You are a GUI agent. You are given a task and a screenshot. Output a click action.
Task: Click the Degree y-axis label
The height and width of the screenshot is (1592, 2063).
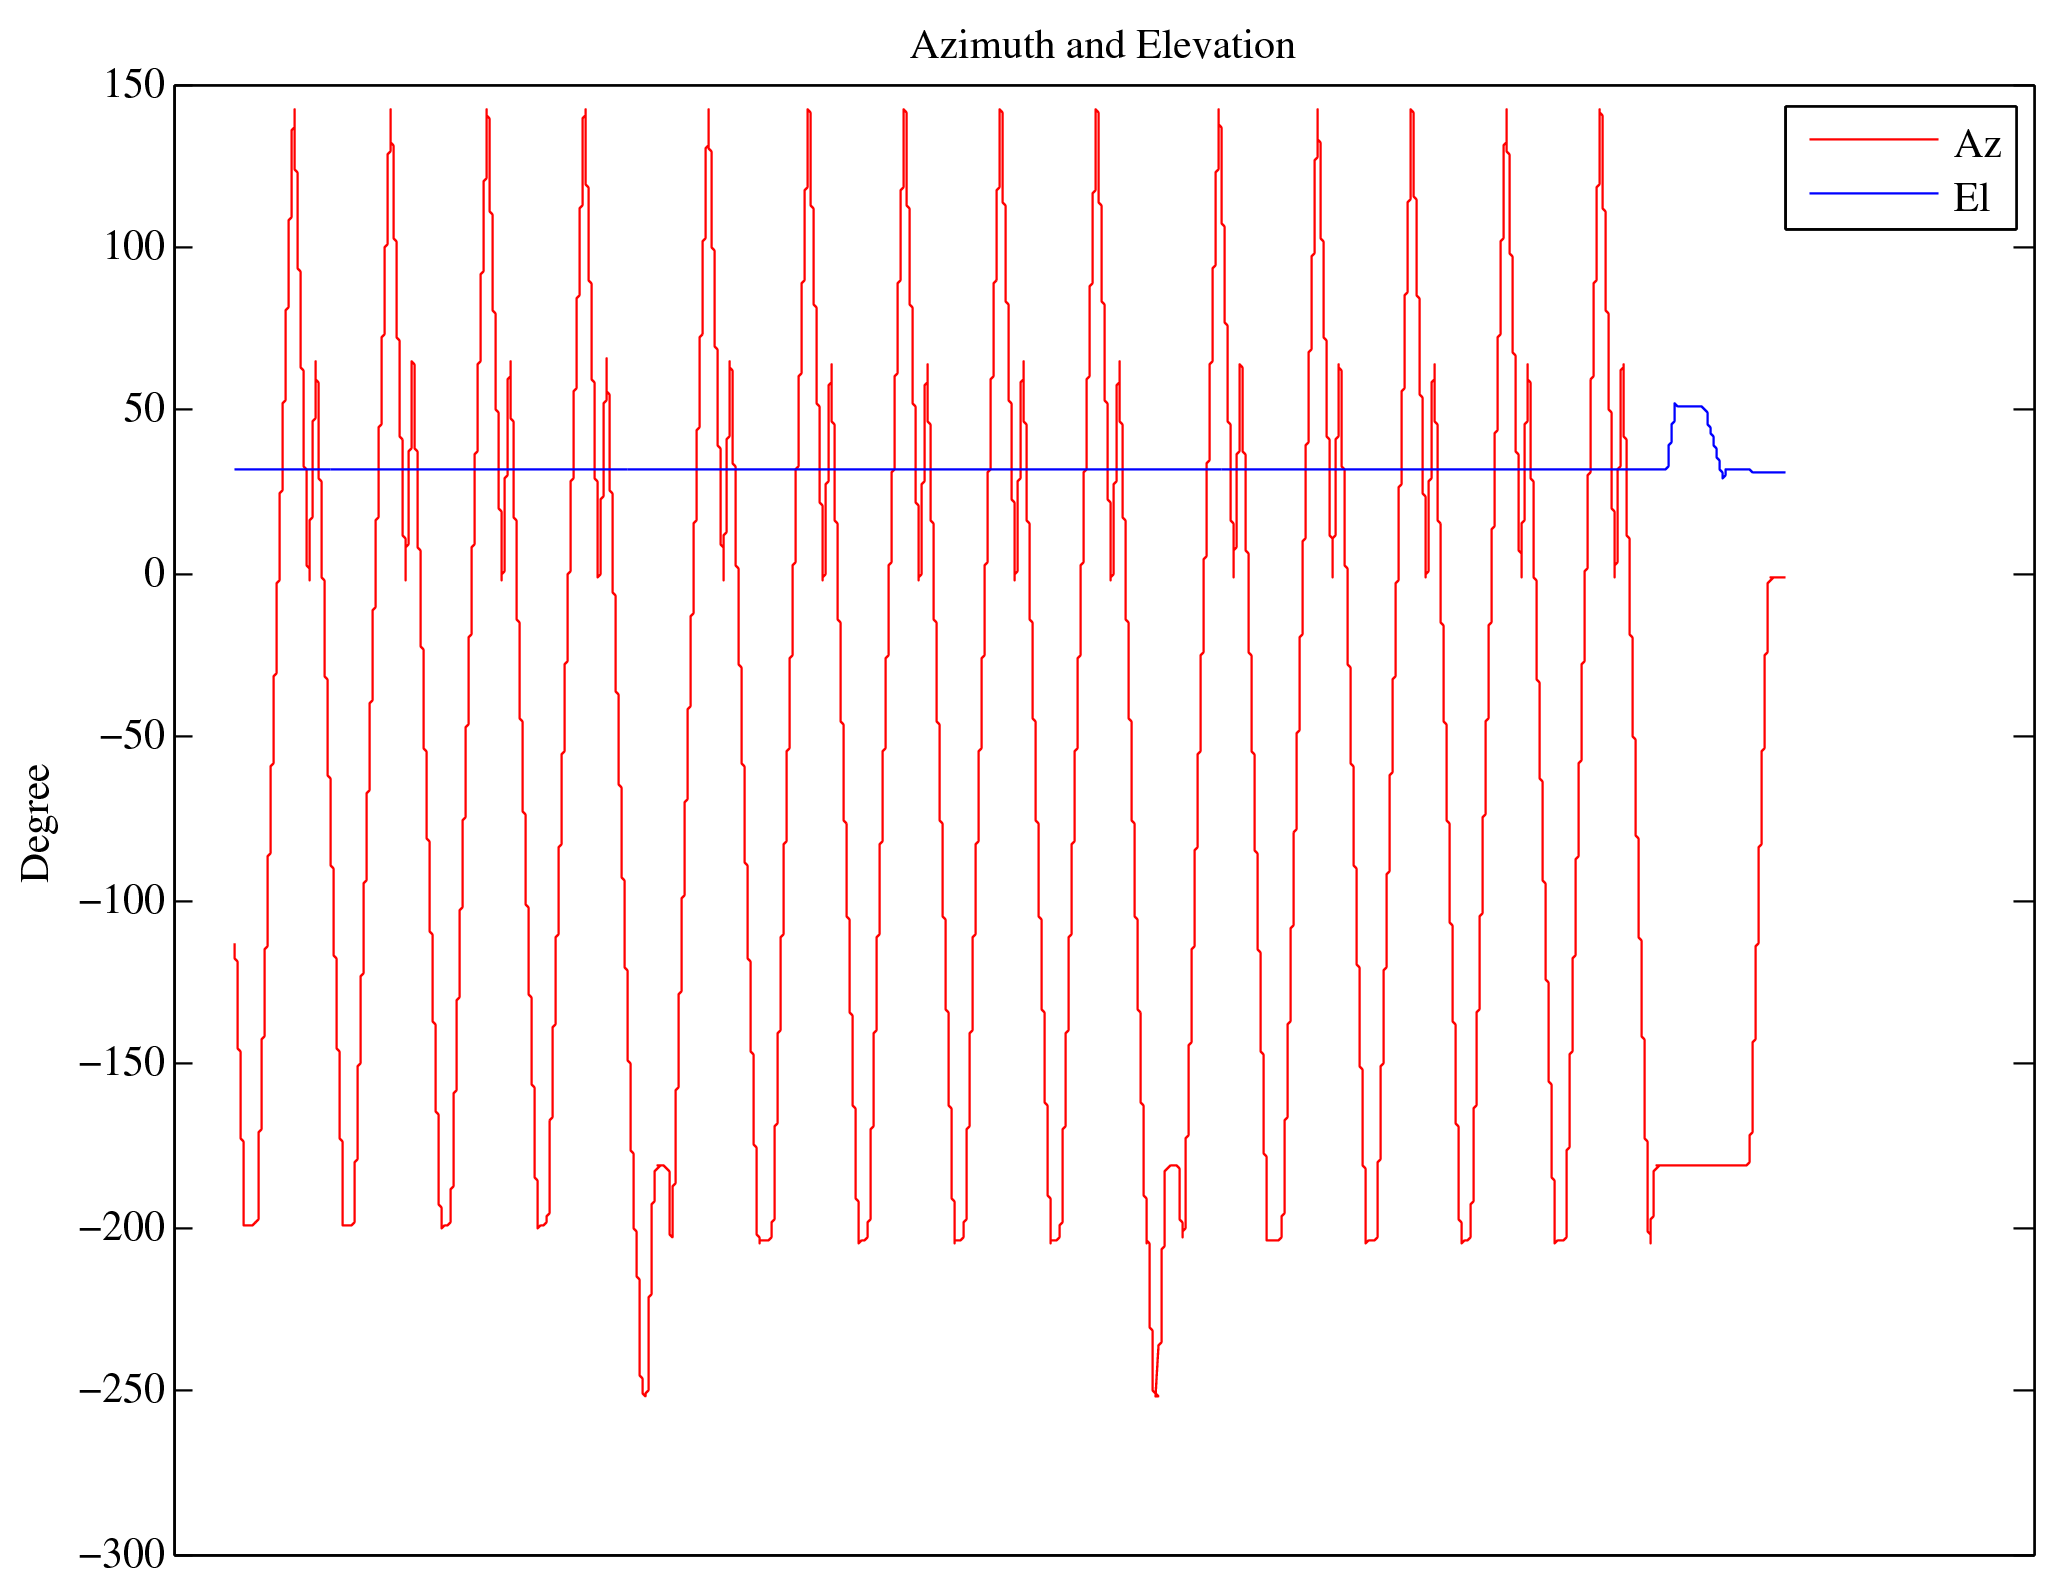tap(36, 822)
